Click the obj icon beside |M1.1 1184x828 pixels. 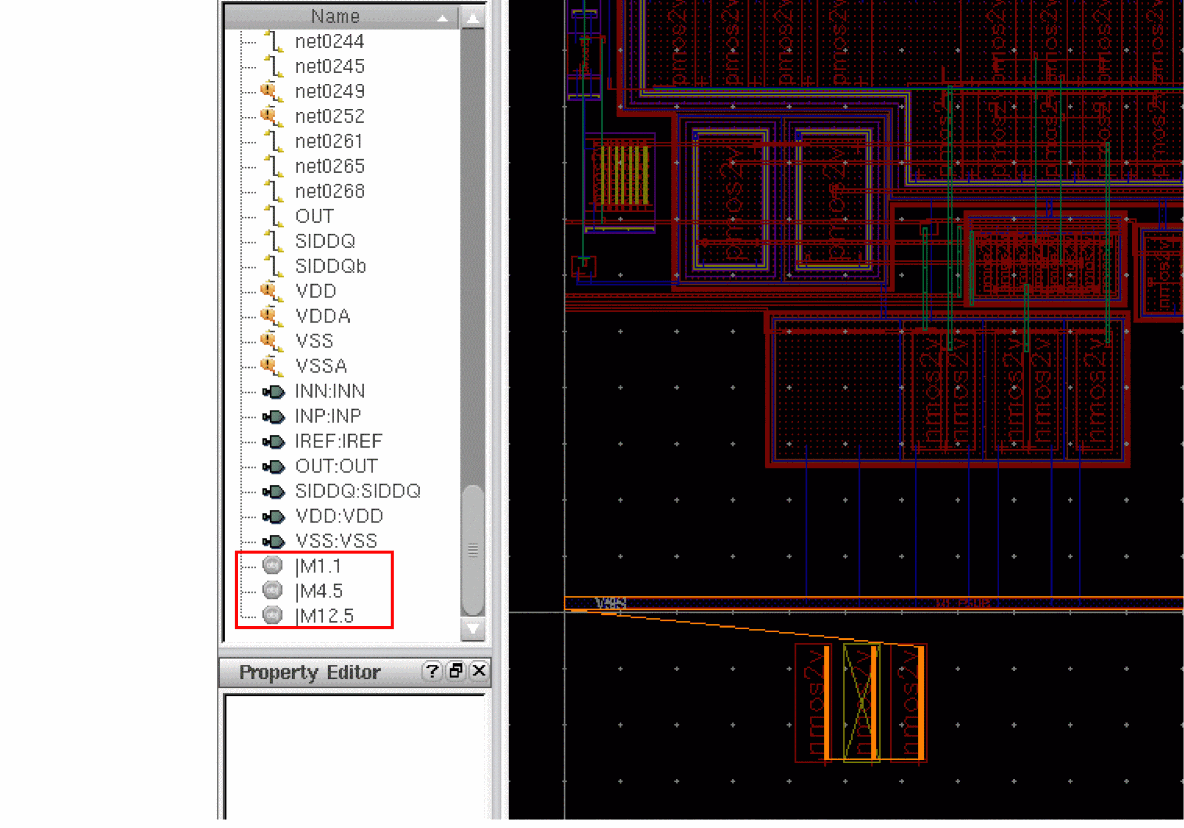272,566
